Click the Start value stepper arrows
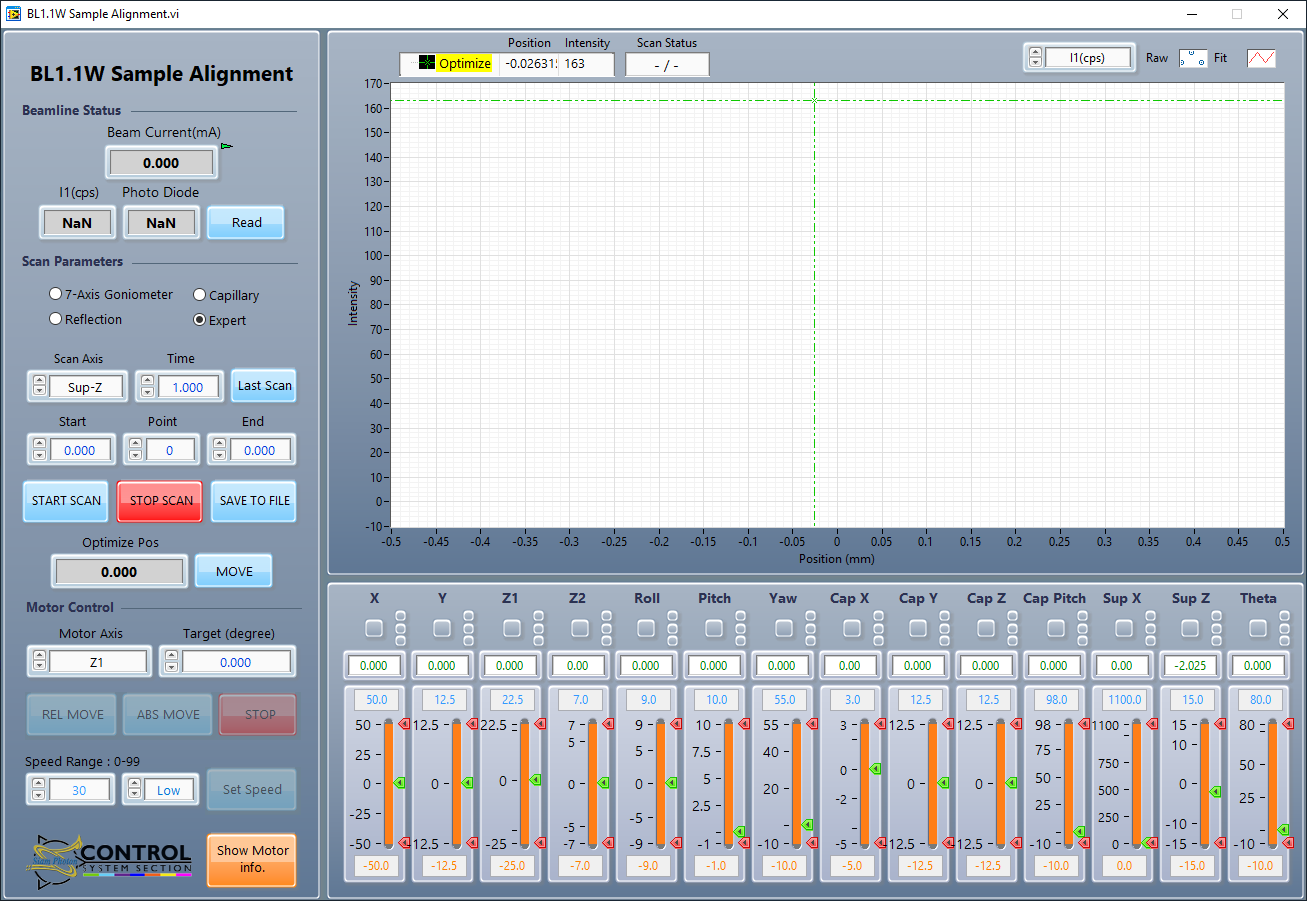The image size is (1307, 901). pos(39,450)
